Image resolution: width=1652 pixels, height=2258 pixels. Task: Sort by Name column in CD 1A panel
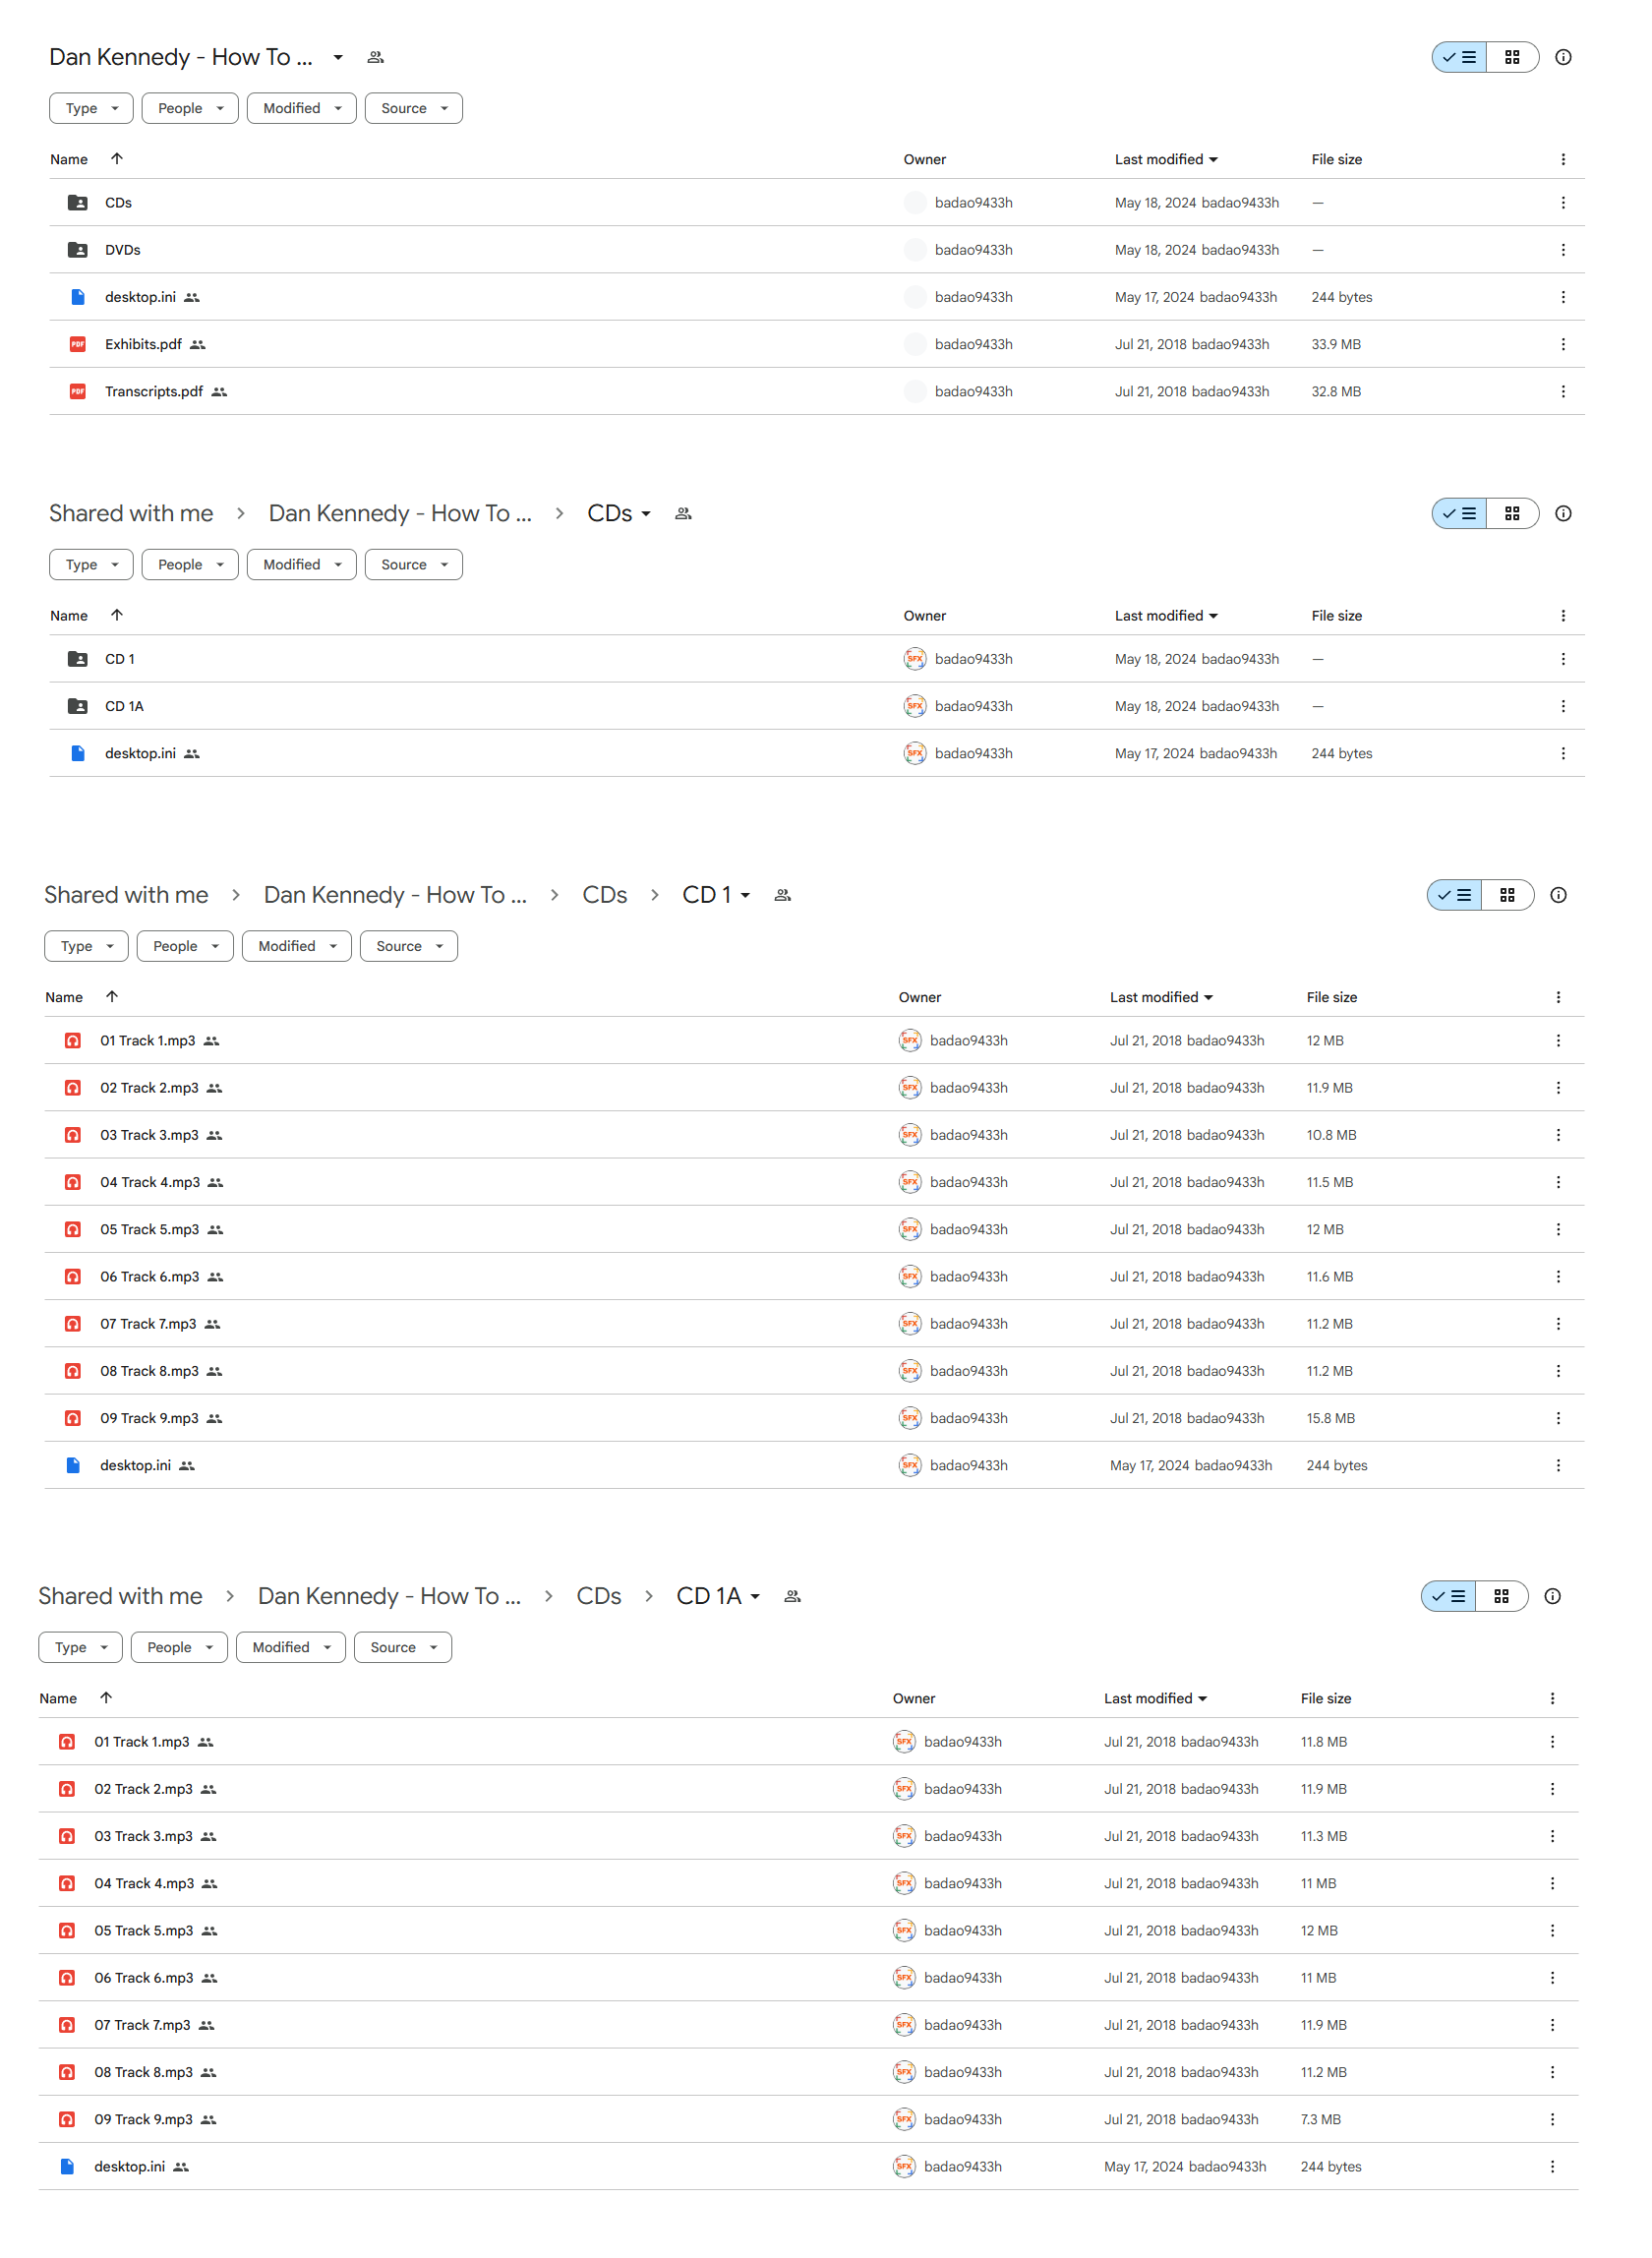[58, 1698]
